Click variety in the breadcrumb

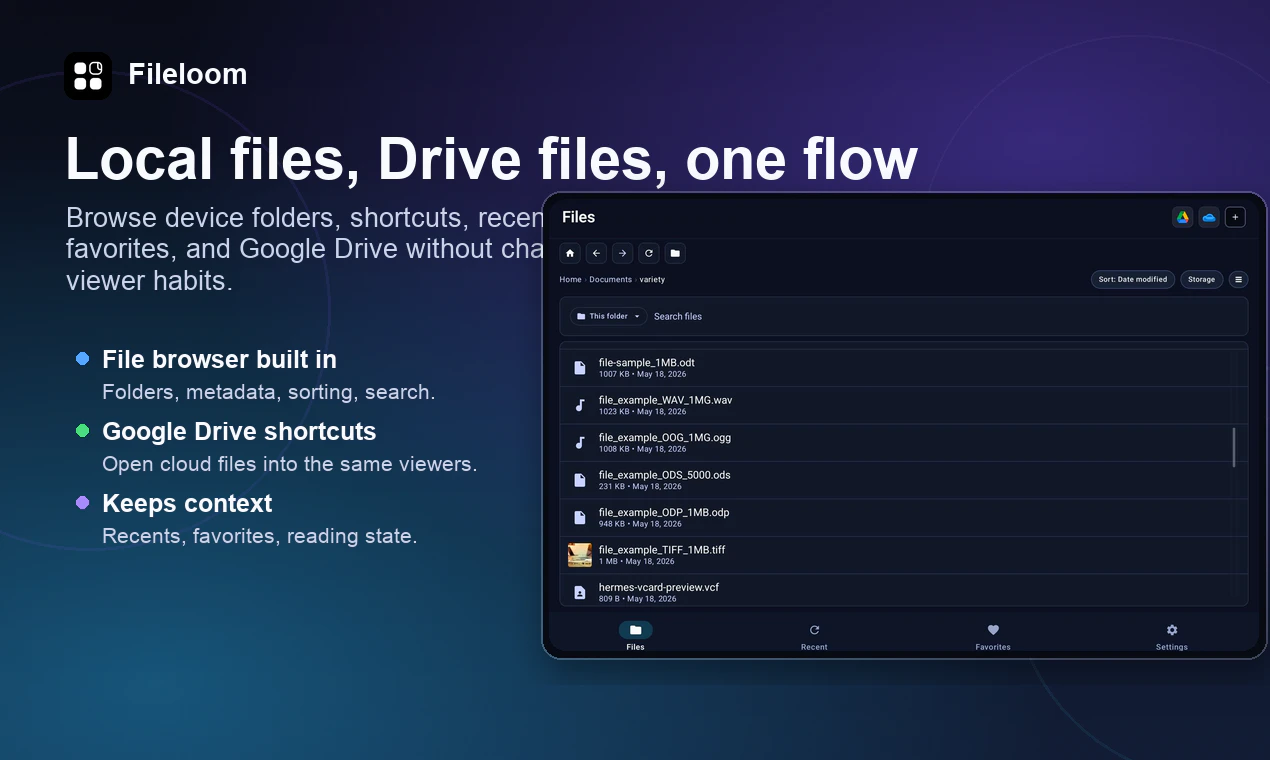(x=652, y=280)
